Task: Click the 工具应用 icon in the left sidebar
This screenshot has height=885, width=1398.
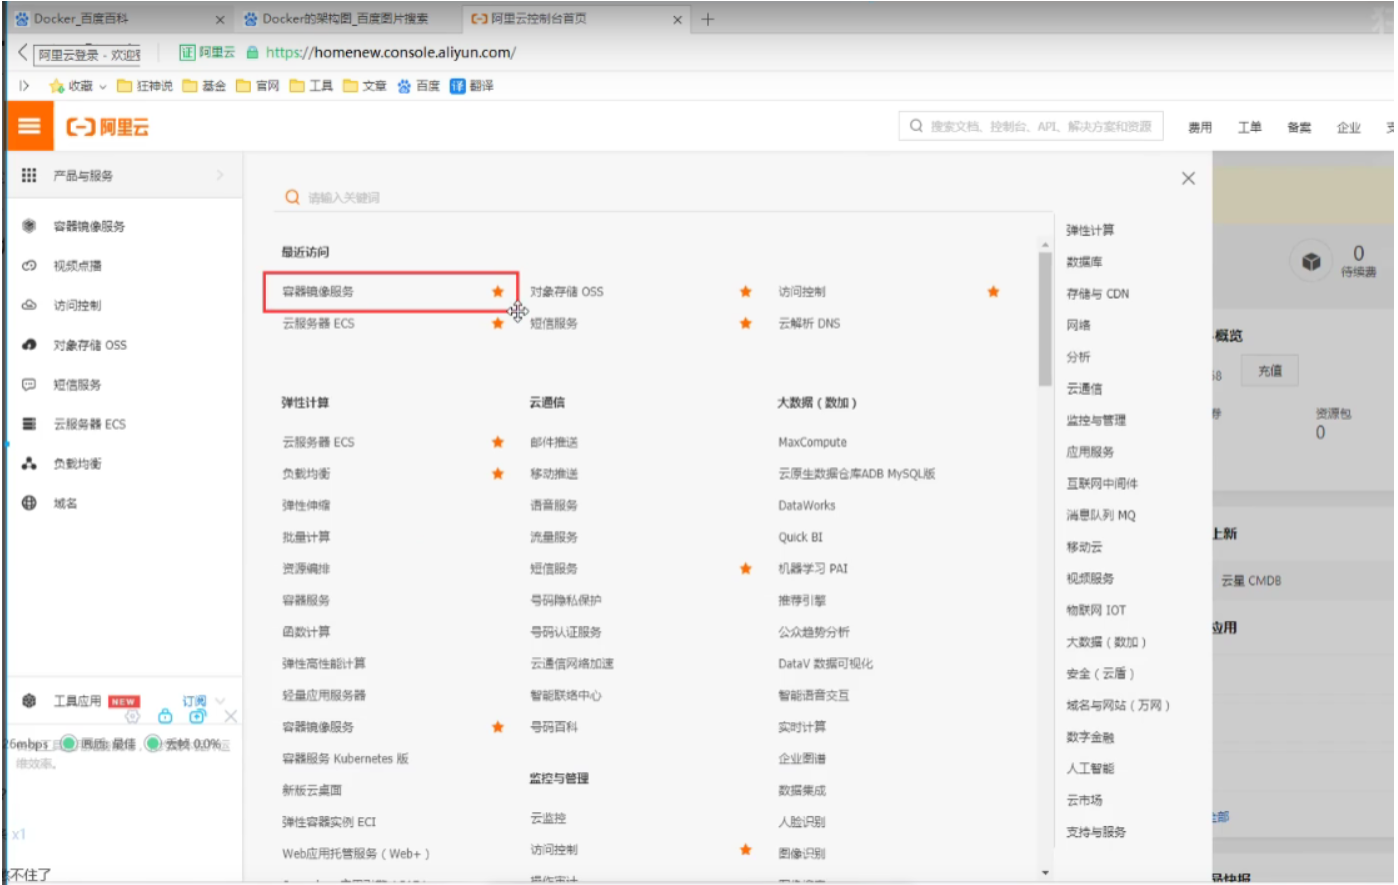Action: [29, 701]
